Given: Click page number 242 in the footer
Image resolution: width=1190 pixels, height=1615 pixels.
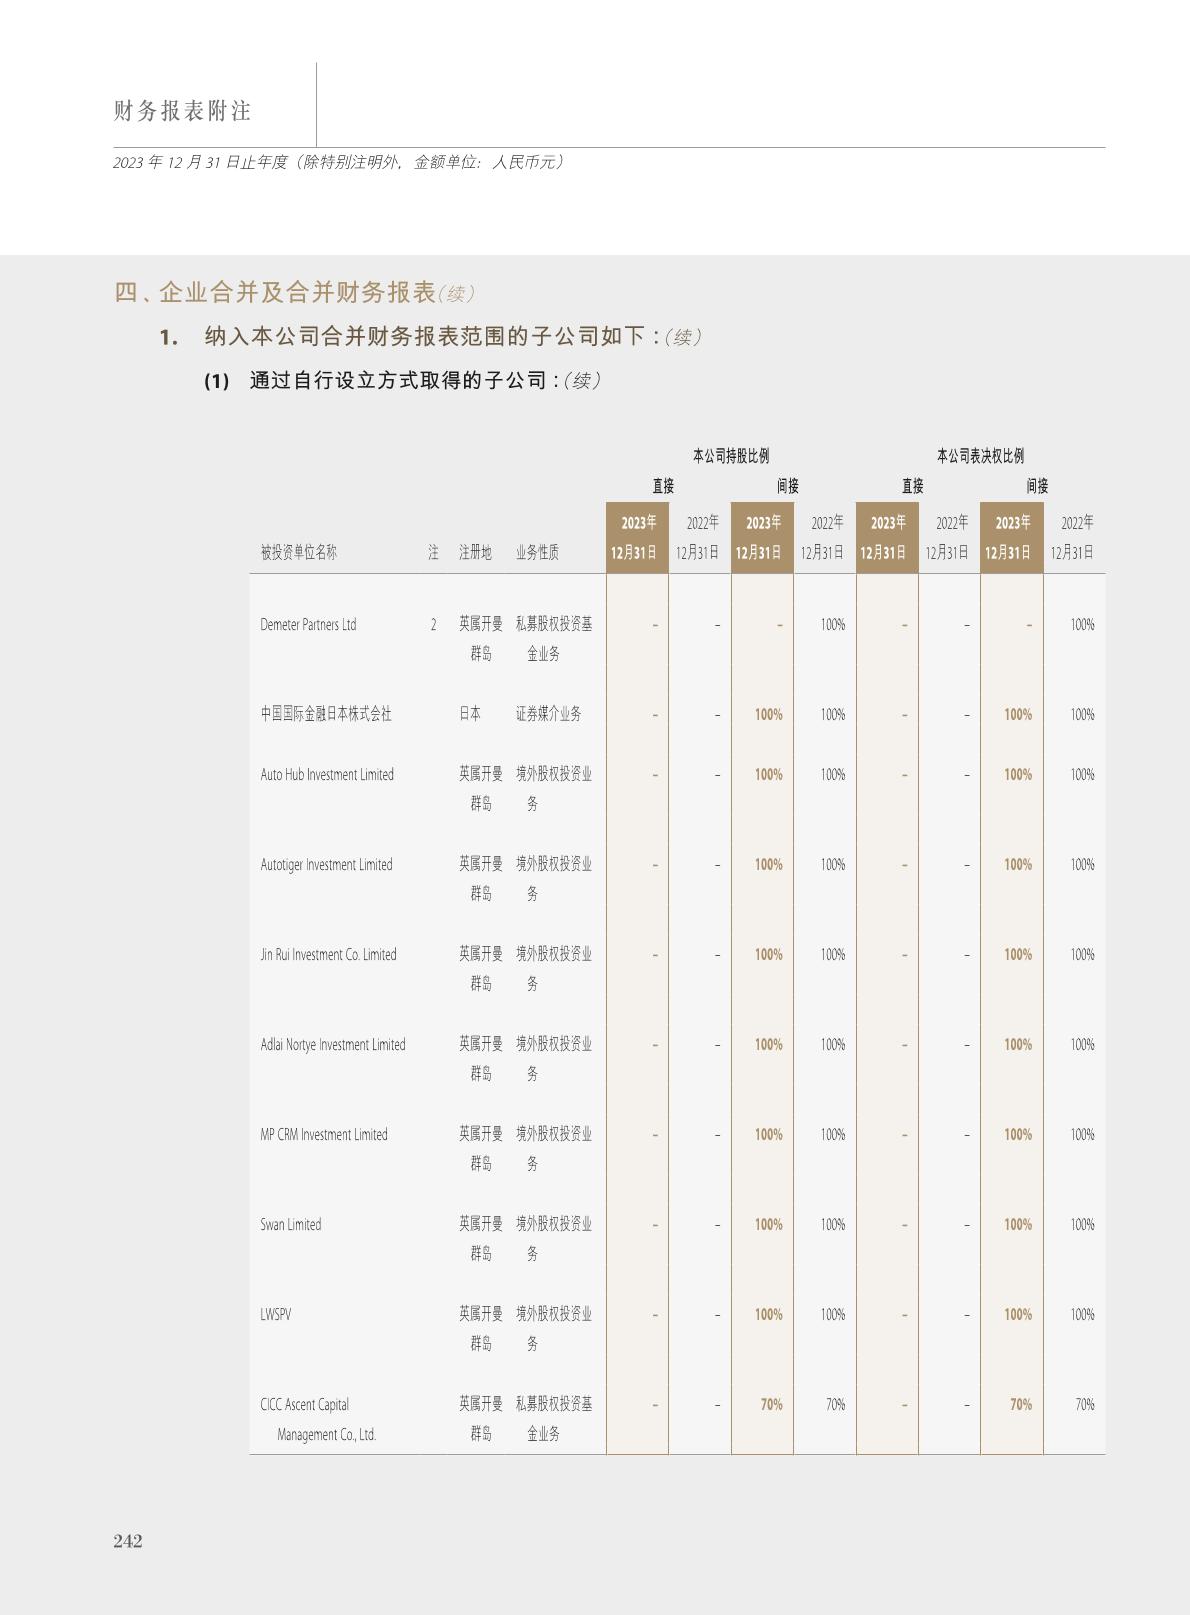Looking at the screenshot, I should pos(128,1541).
